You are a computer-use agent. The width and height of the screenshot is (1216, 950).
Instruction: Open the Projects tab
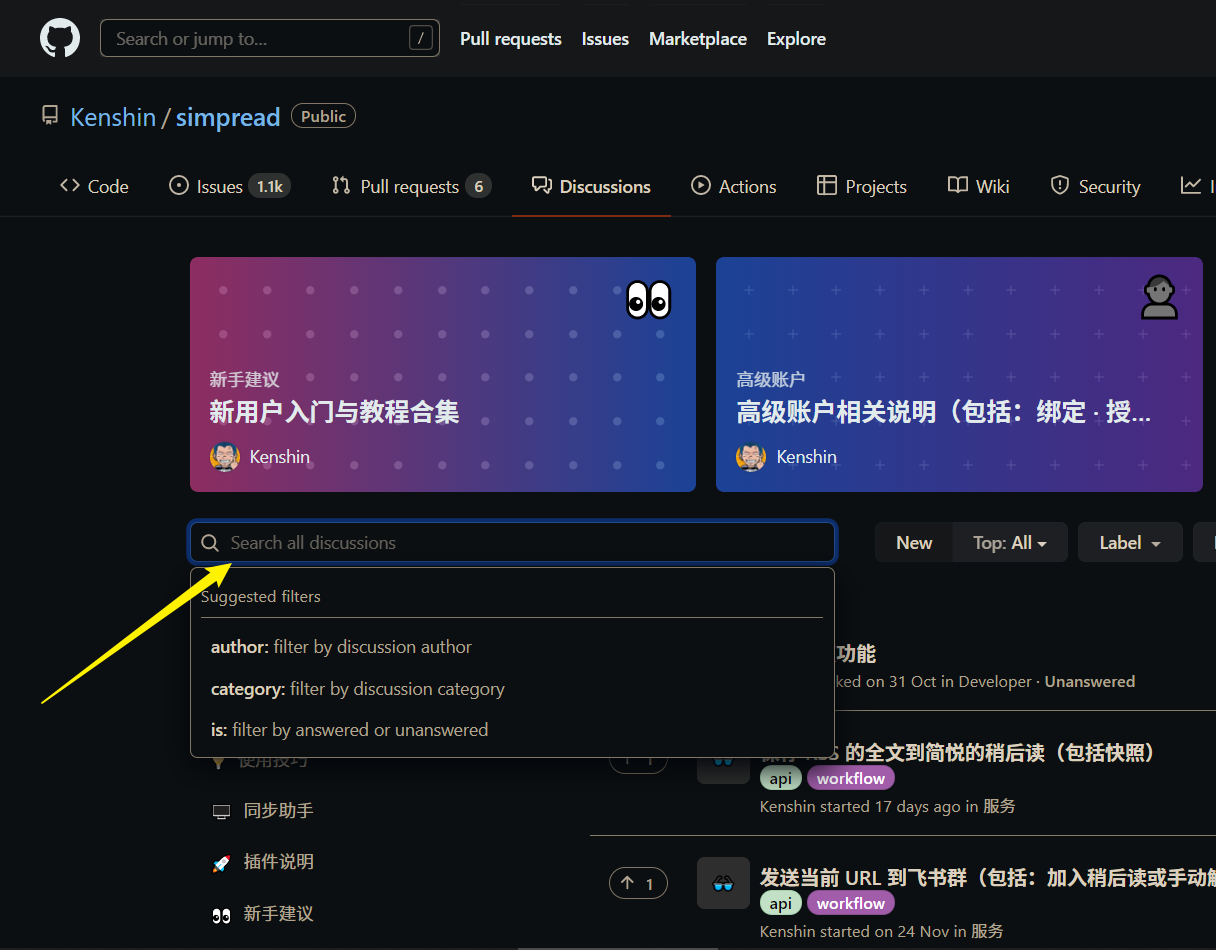[x=862, y=186]
